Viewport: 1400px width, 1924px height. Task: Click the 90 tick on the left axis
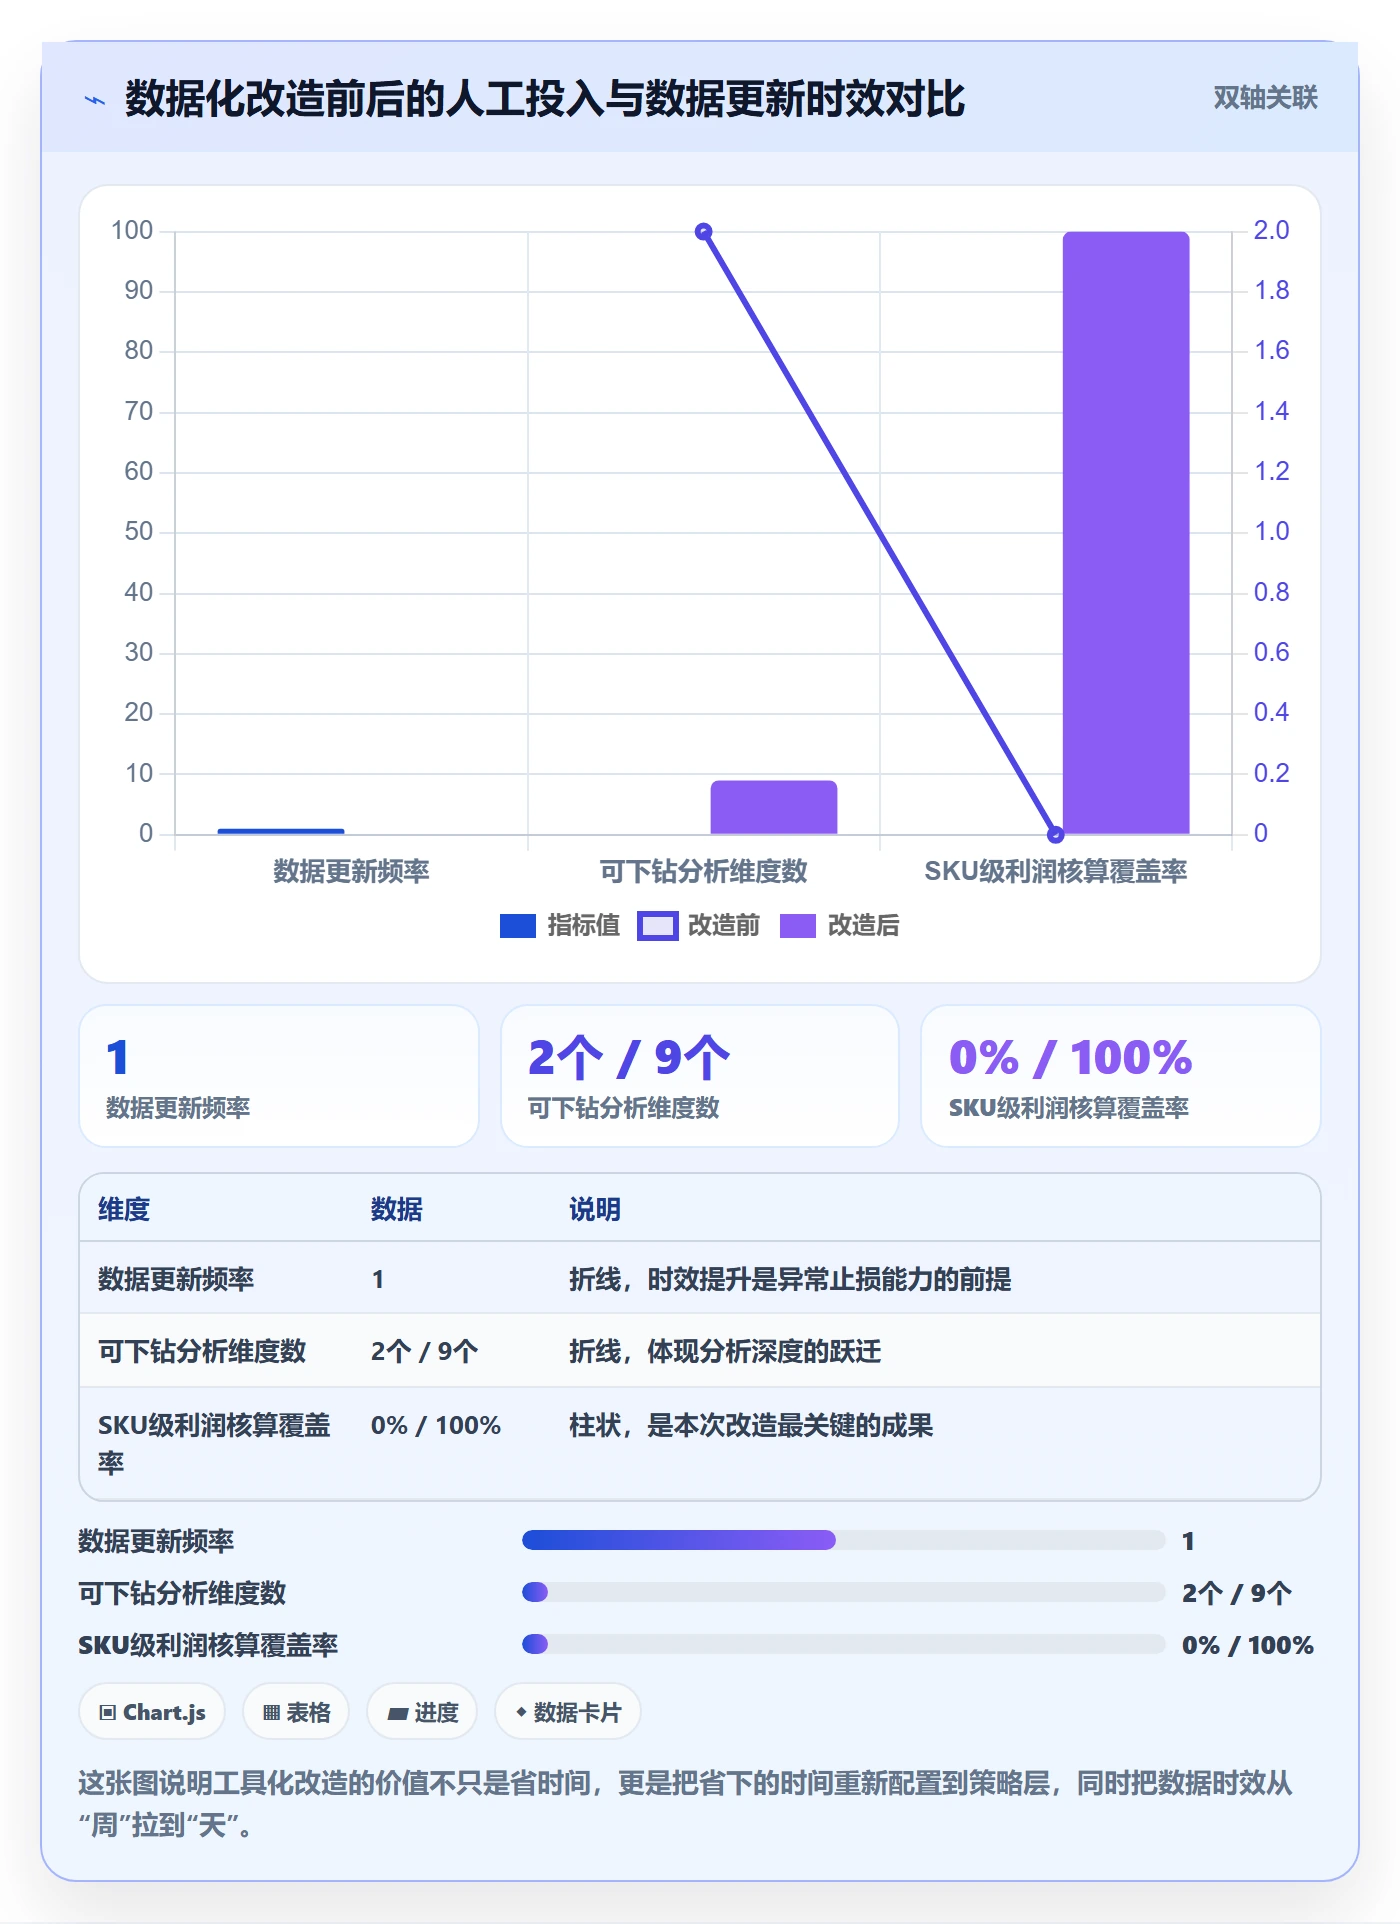pos(139,291)
